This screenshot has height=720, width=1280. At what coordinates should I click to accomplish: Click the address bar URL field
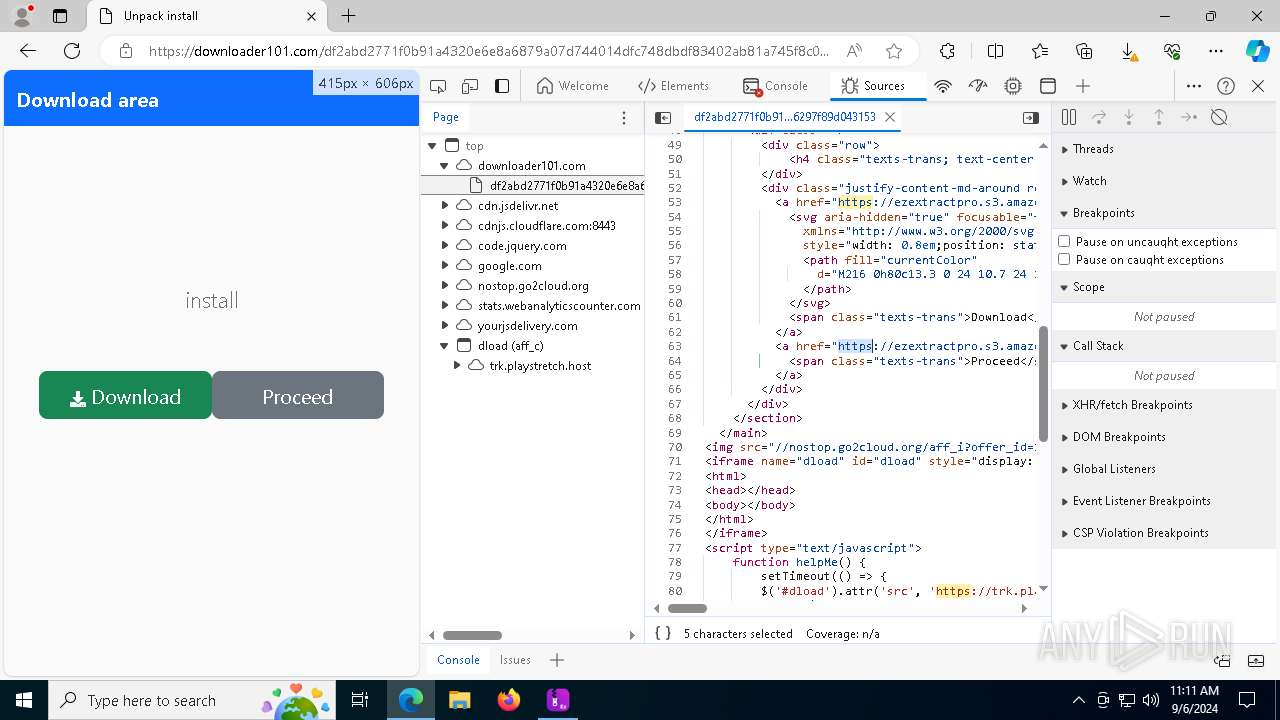point(488,51)
